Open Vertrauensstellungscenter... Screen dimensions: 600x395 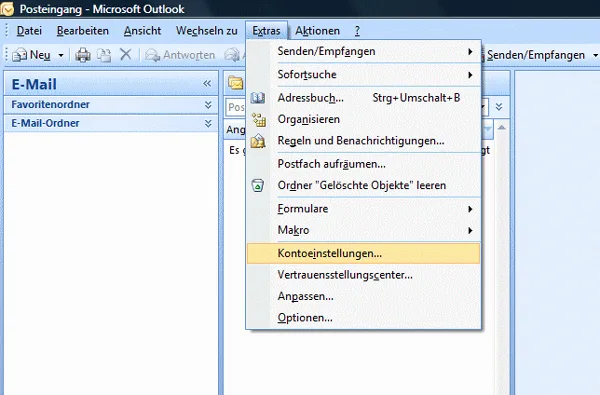364,275
